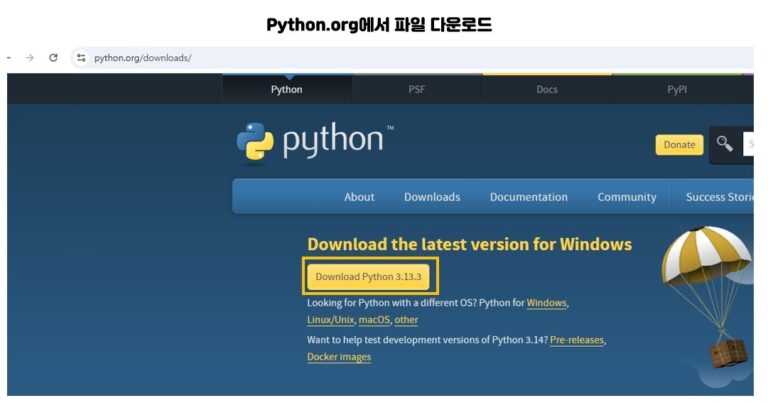Open the PyPI tab
Image resolution: width=768 pixels, height=403 pixels.
click(x=677, y=90)
